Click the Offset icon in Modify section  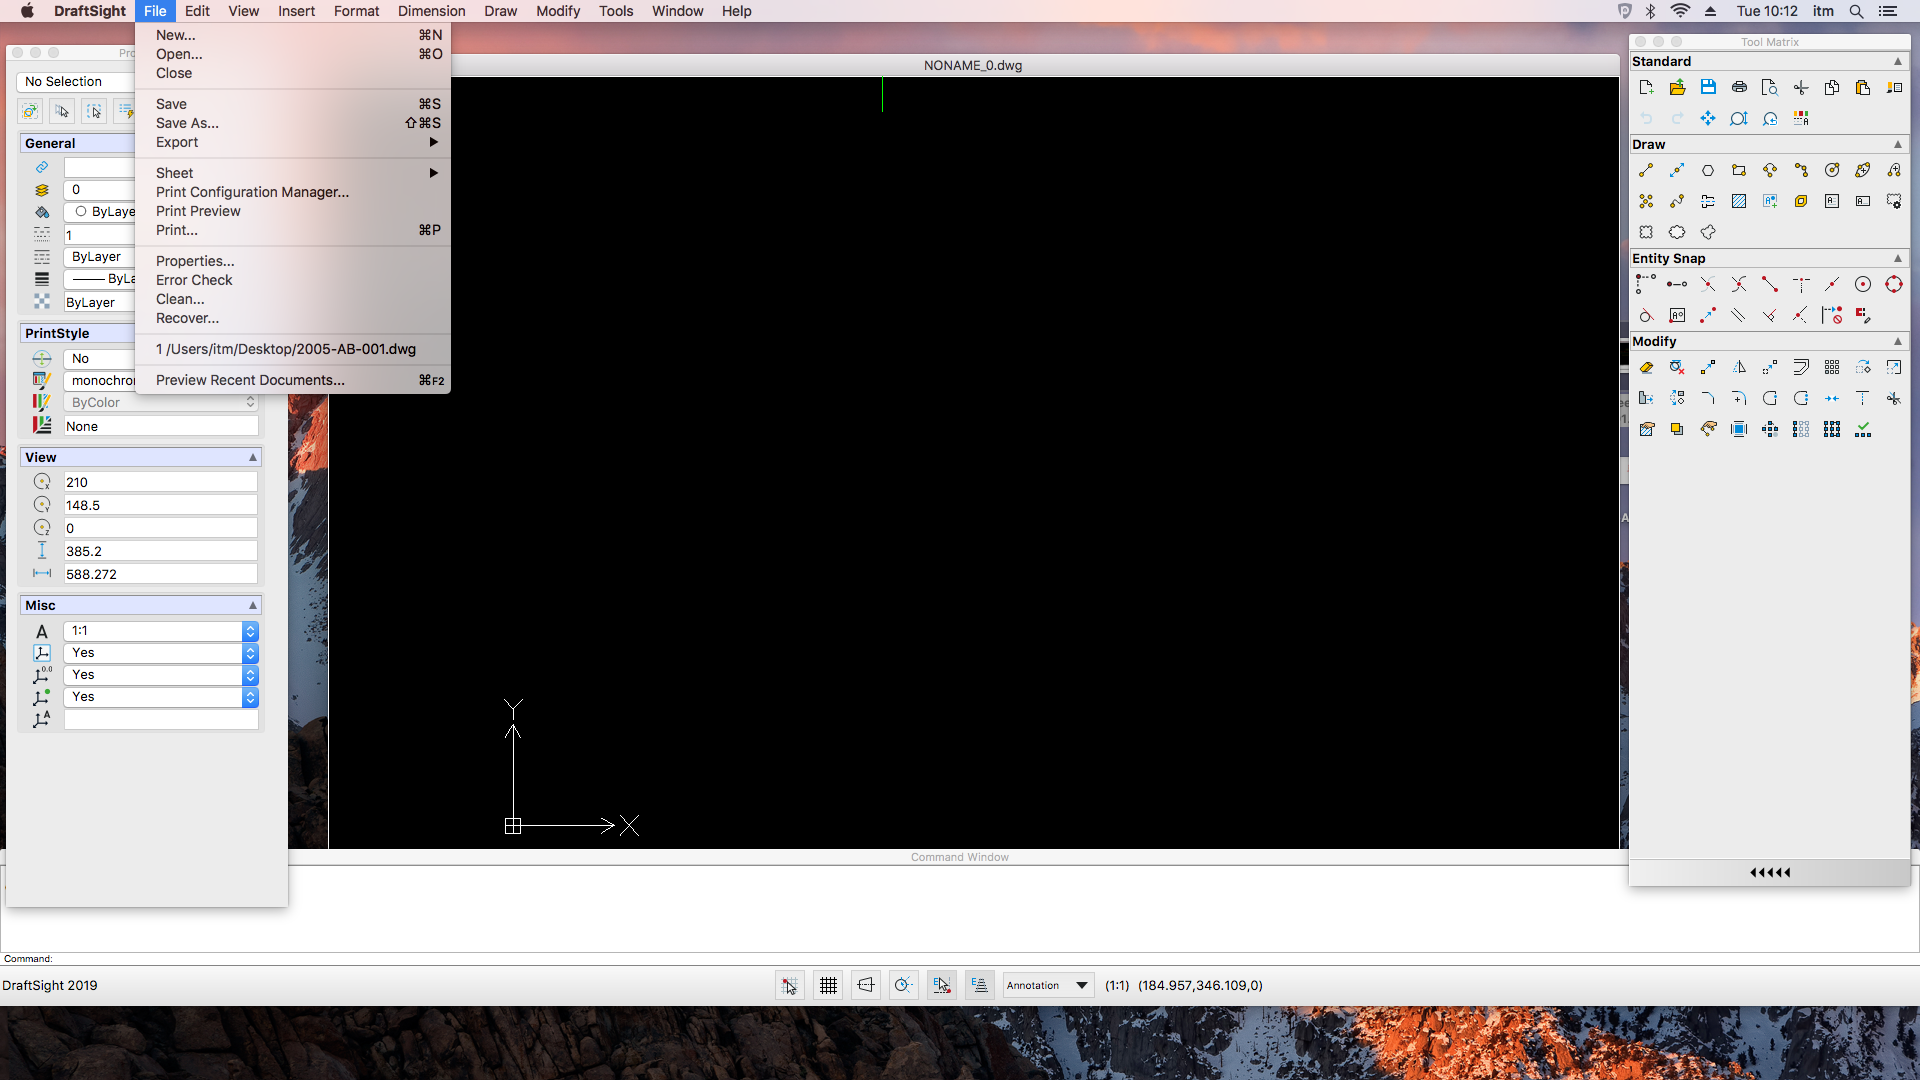(1801, 368)
